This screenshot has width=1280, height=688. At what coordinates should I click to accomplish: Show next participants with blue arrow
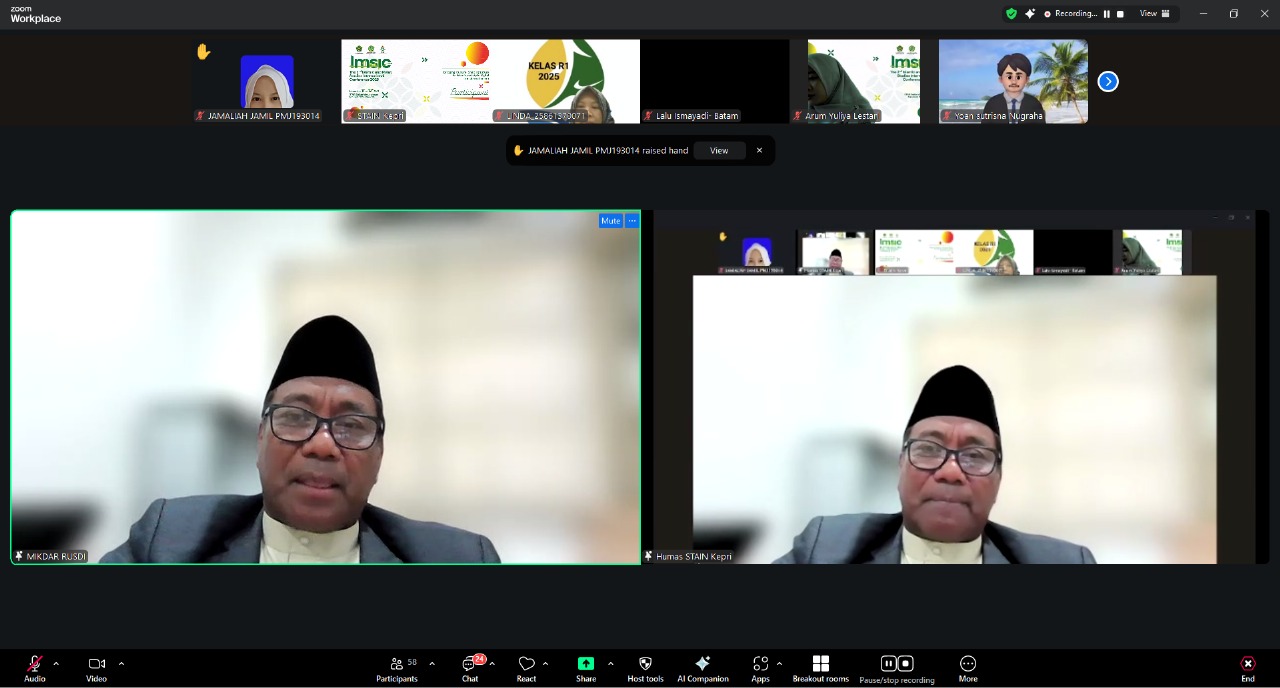click(x=1108, y=82)
